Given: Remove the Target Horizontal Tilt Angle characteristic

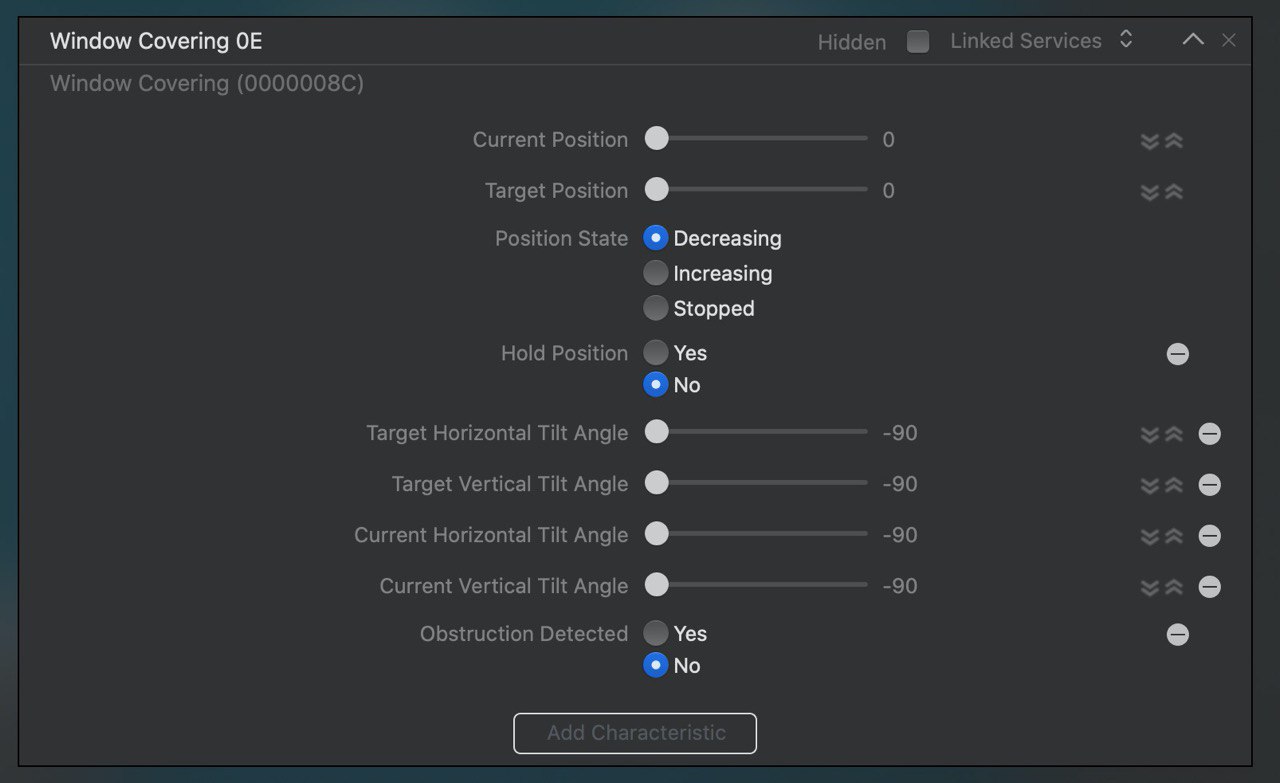Looking at the screenshot, I should click(x=1210, y=434).
